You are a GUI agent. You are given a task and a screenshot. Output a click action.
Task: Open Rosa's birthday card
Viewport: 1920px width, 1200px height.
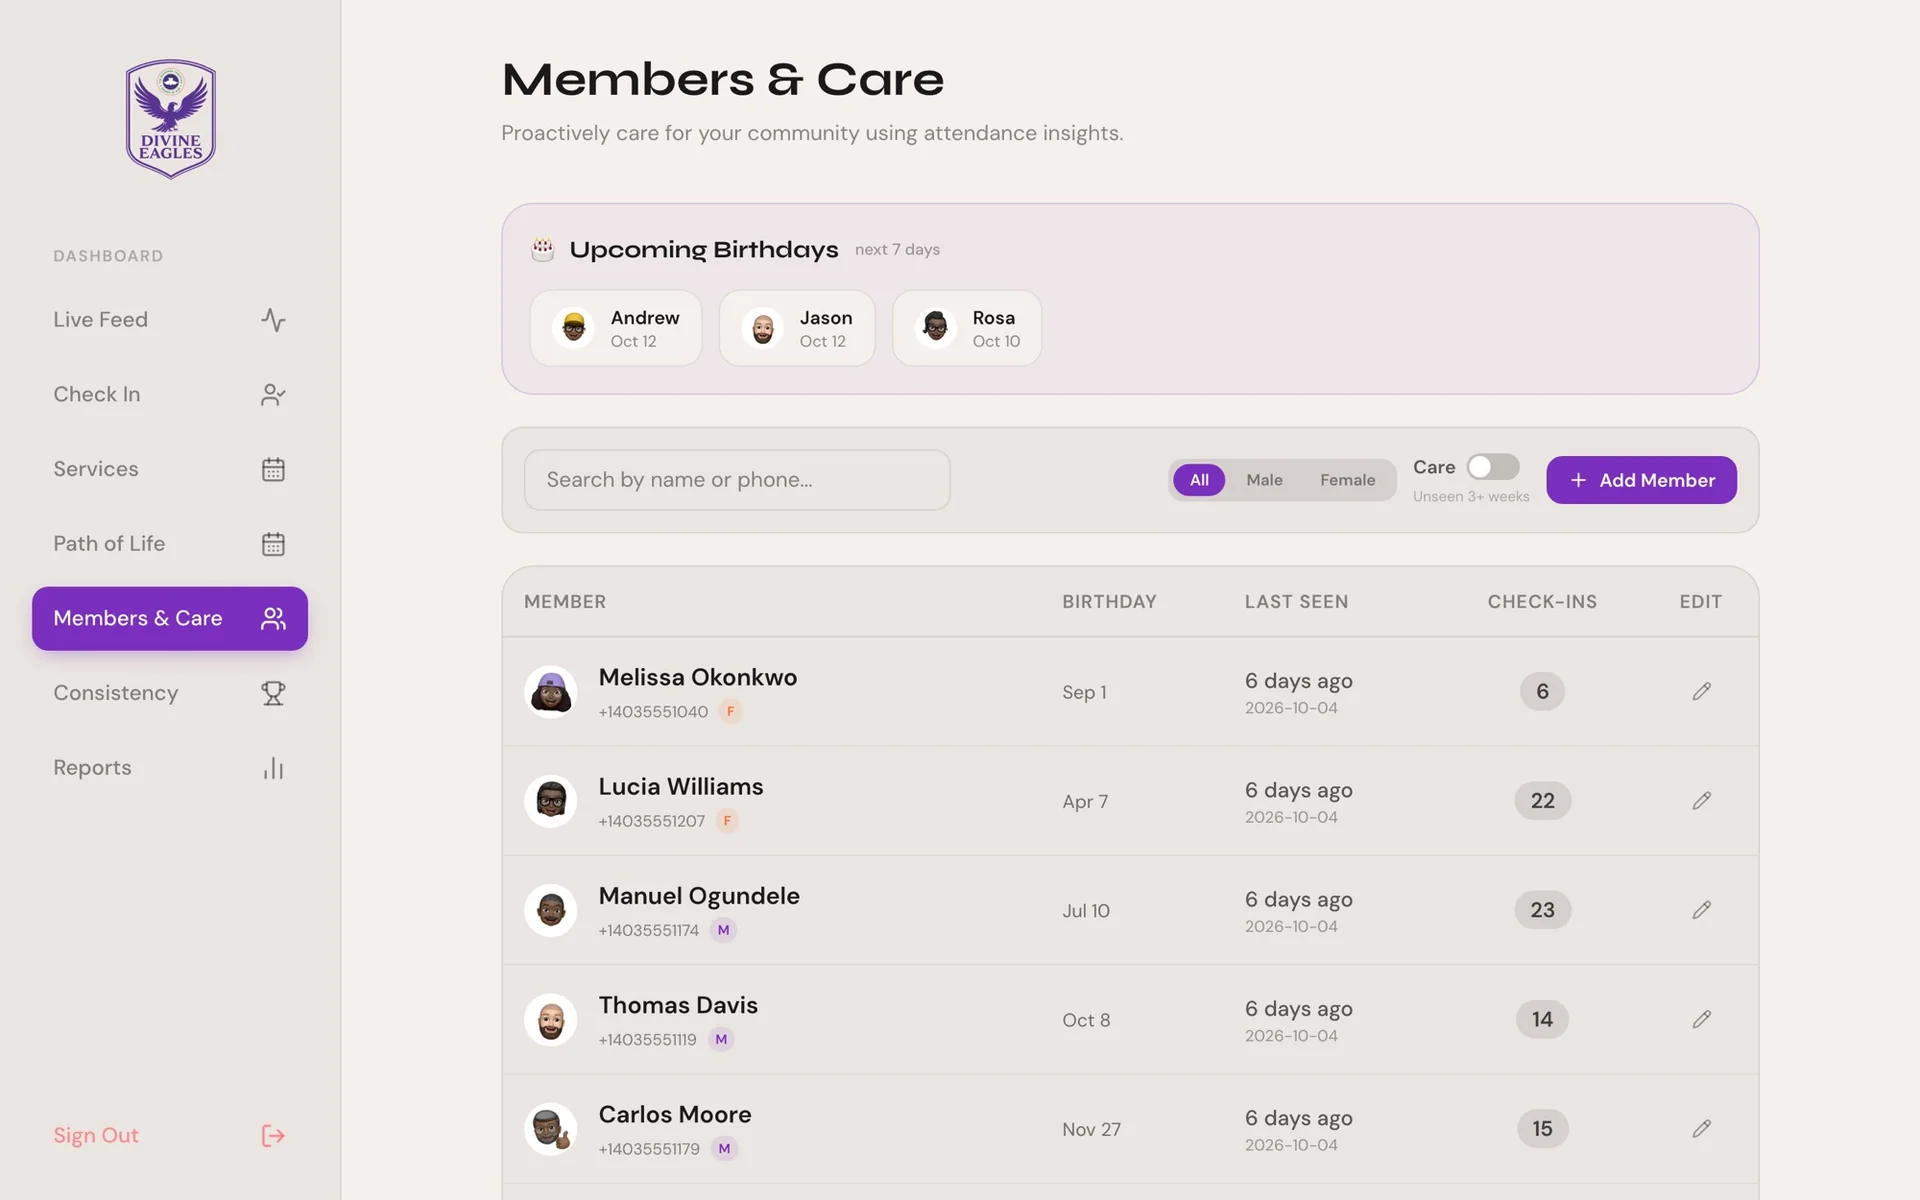[967, 328]
